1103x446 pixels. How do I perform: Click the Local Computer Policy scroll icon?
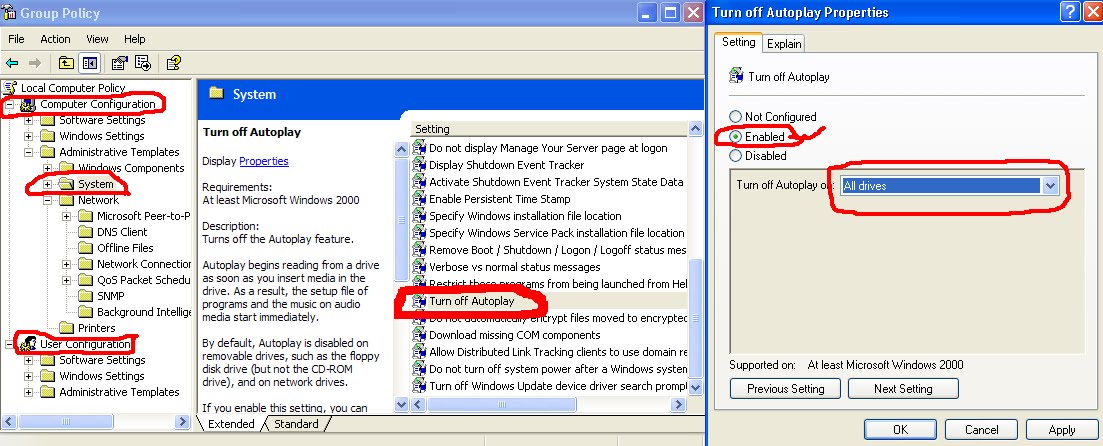pyautogui.click(x=10, y=88)
